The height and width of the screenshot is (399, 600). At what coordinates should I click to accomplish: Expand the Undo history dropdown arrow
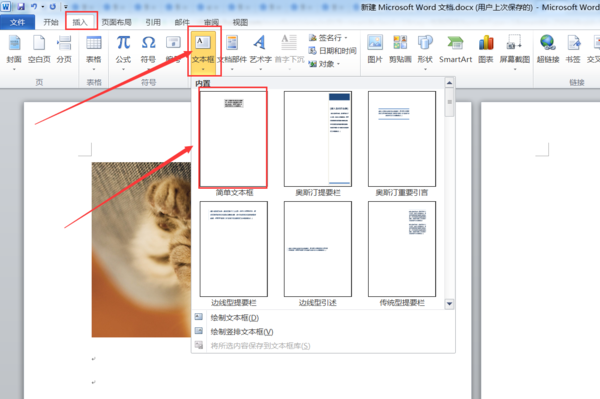(43, 7)
